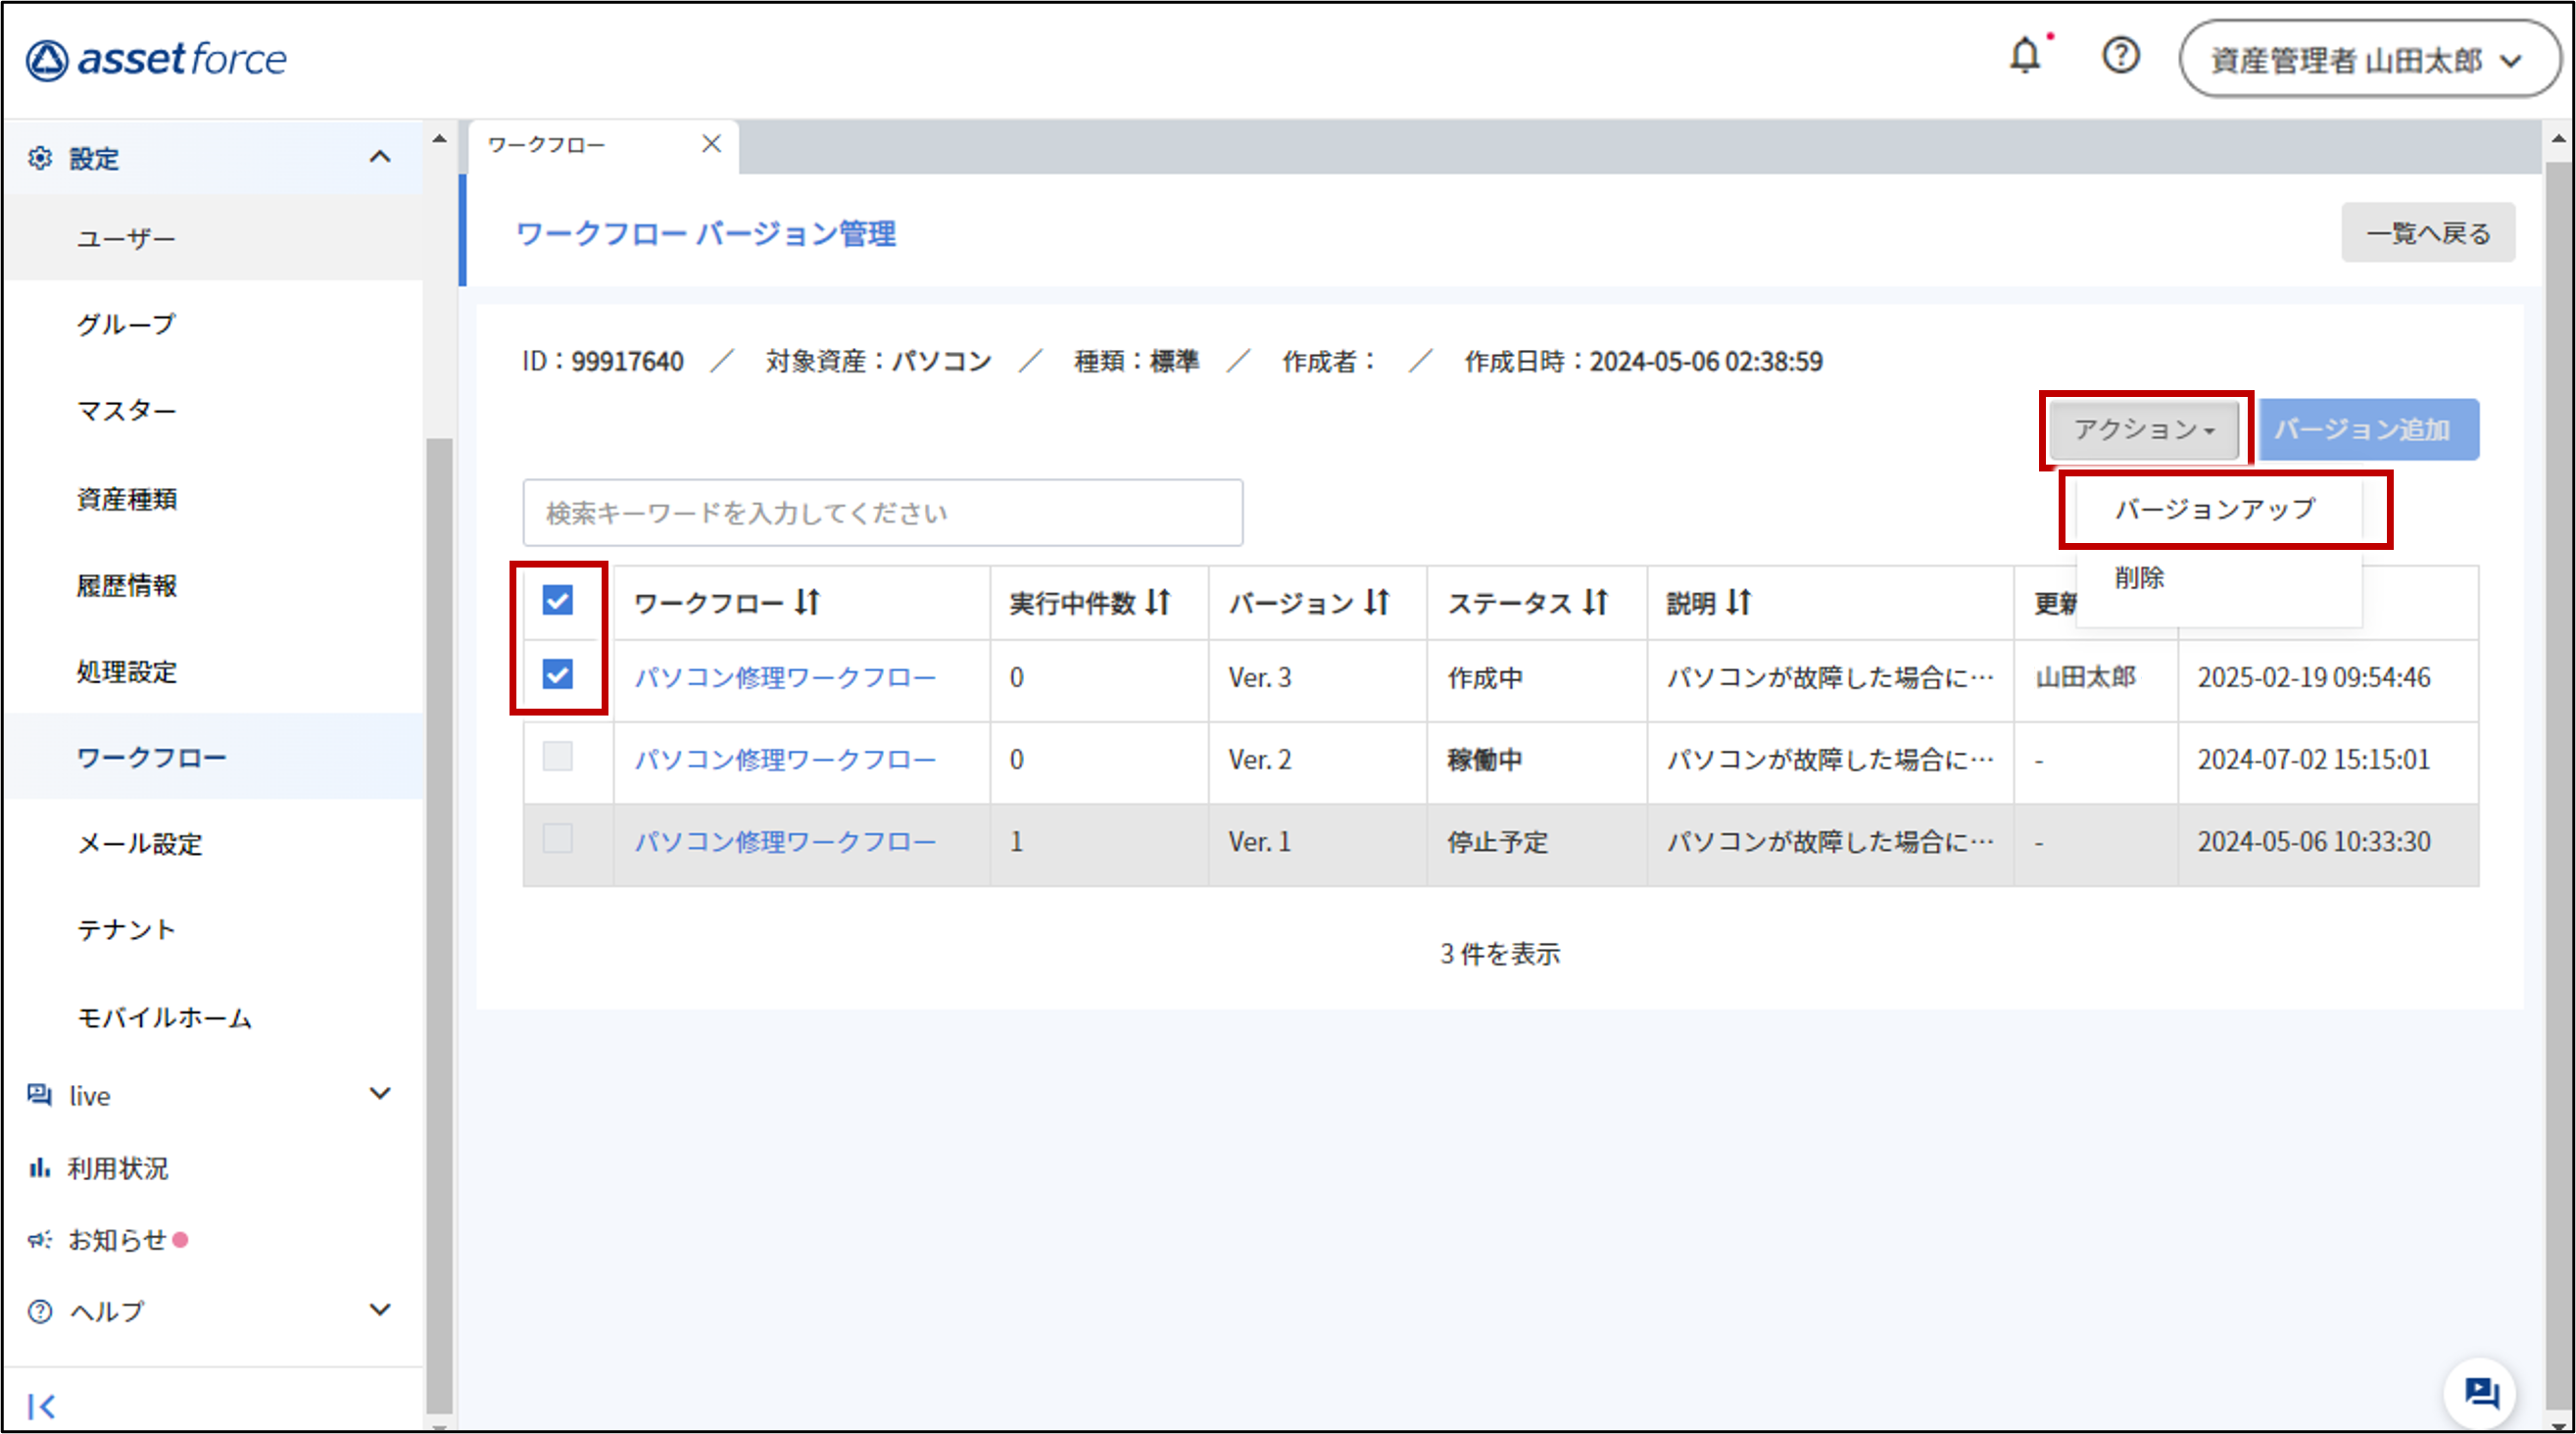Collapse the sidebar with the arrow icon

point(41,1406)
